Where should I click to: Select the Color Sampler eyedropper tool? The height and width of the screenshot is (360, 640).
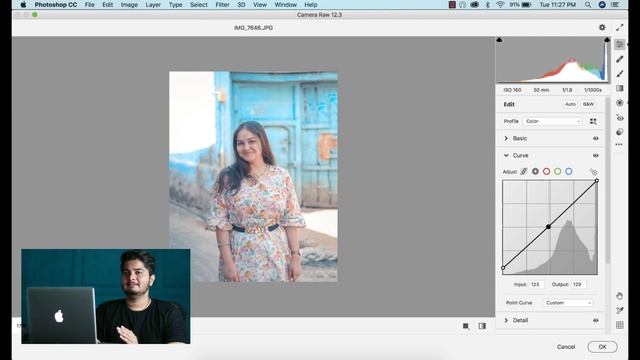pos(620,311)
